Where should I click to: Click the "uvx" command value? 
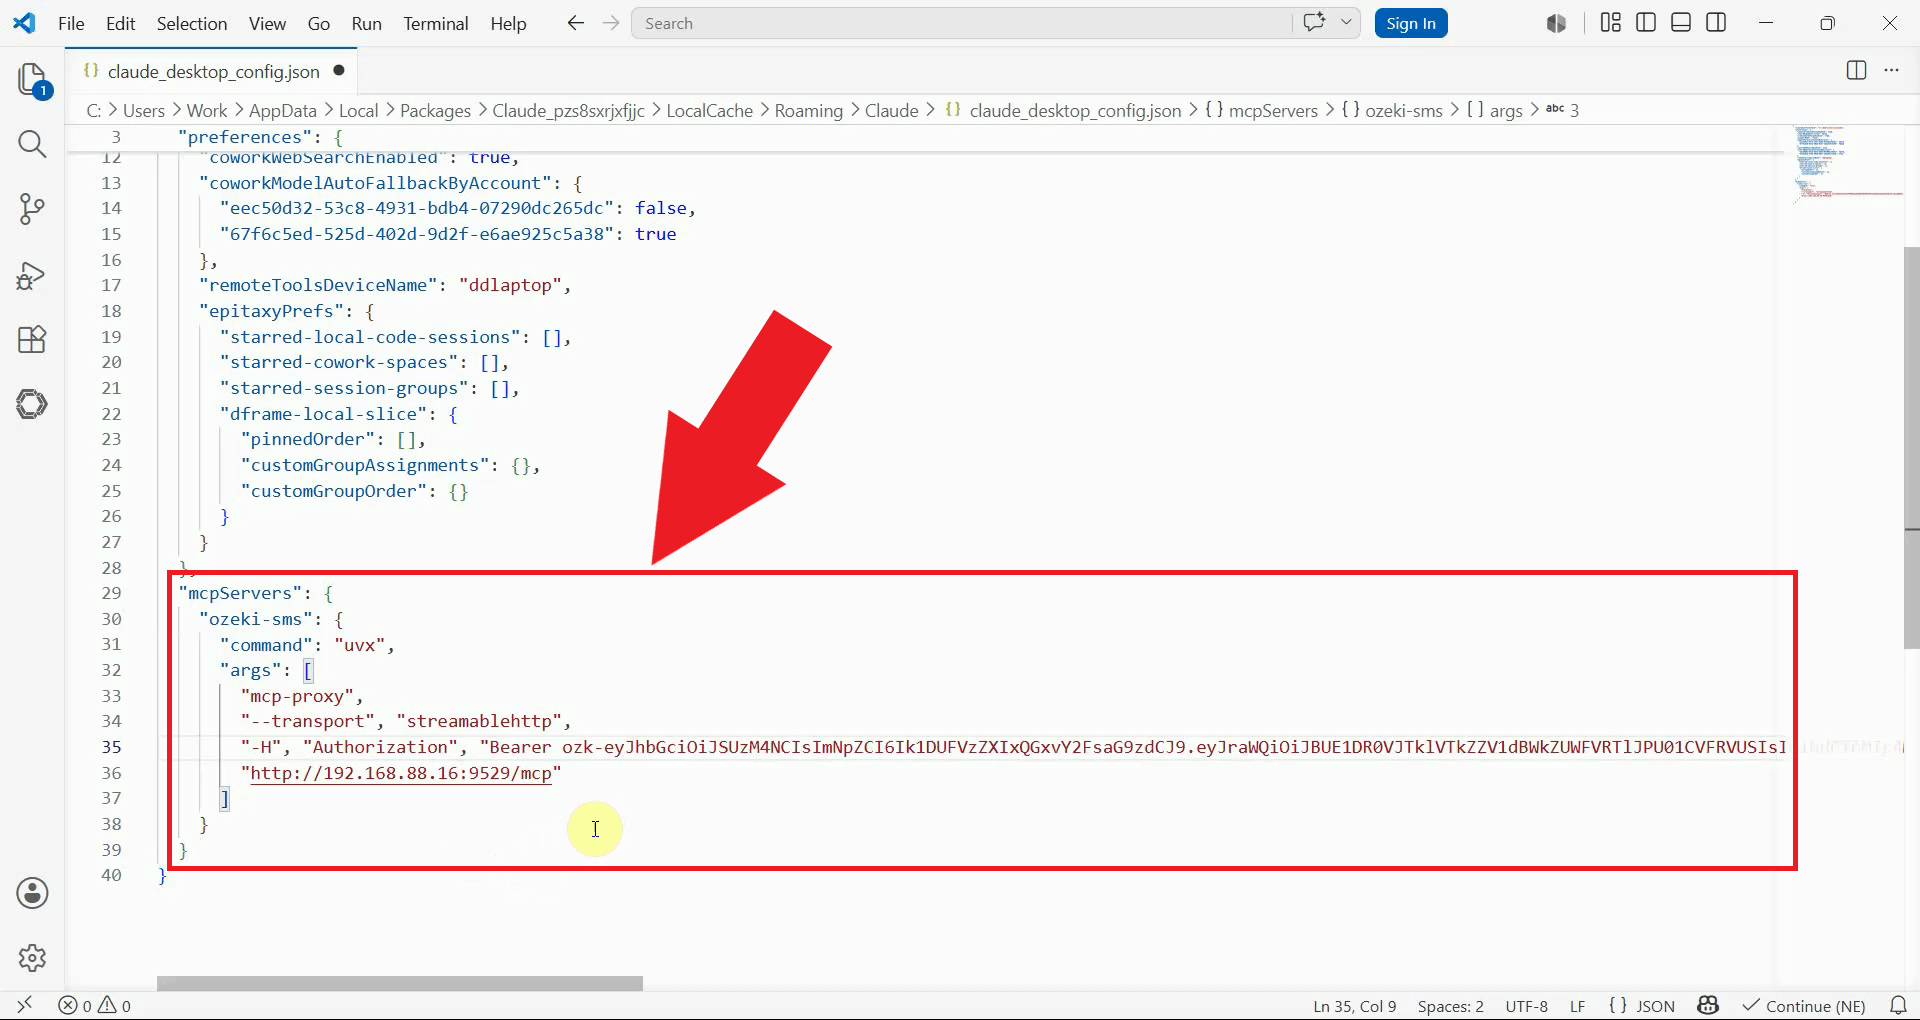point(360,645)
